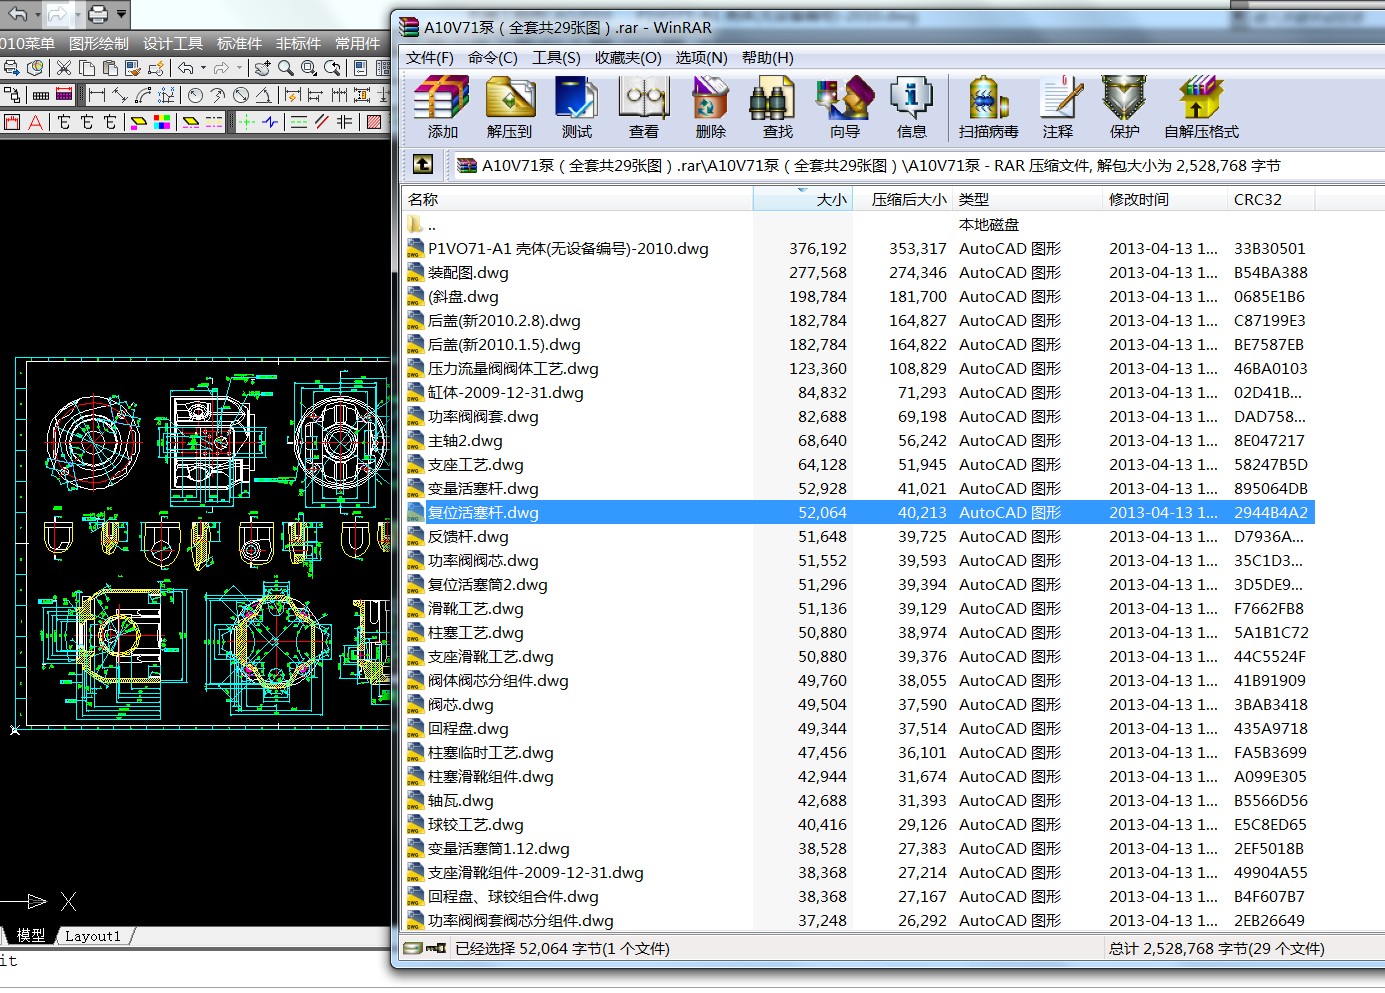Click the 删除 (Delete) icon in WinRAR
The height and width of the screenshot is (993, 1385).
(x=710, y=107)
